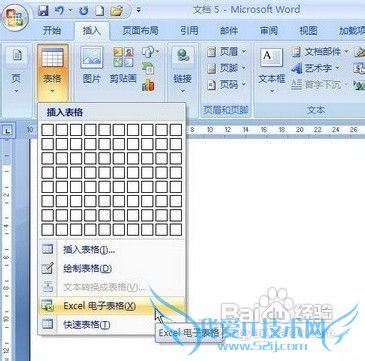The width and height of the screenshot is (365, 361).
Task: Click 插入表格(I)... menu item
Action: pyautogui.click(x=112, y=250)
